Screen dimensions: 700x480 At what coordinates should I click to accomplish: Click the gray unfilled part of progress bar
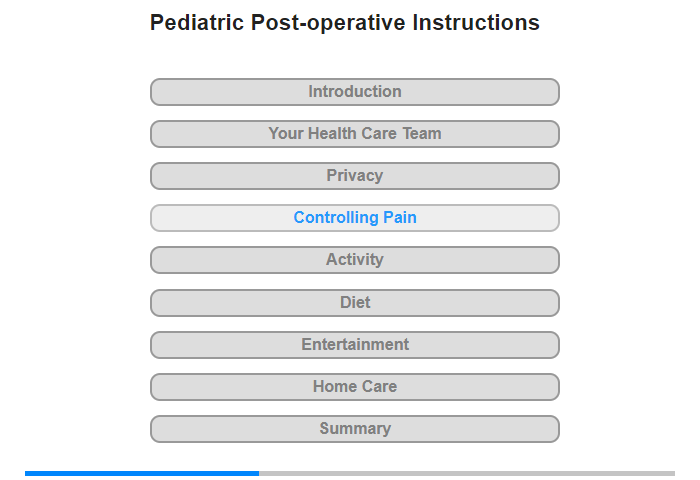click(x=467, y=473)
